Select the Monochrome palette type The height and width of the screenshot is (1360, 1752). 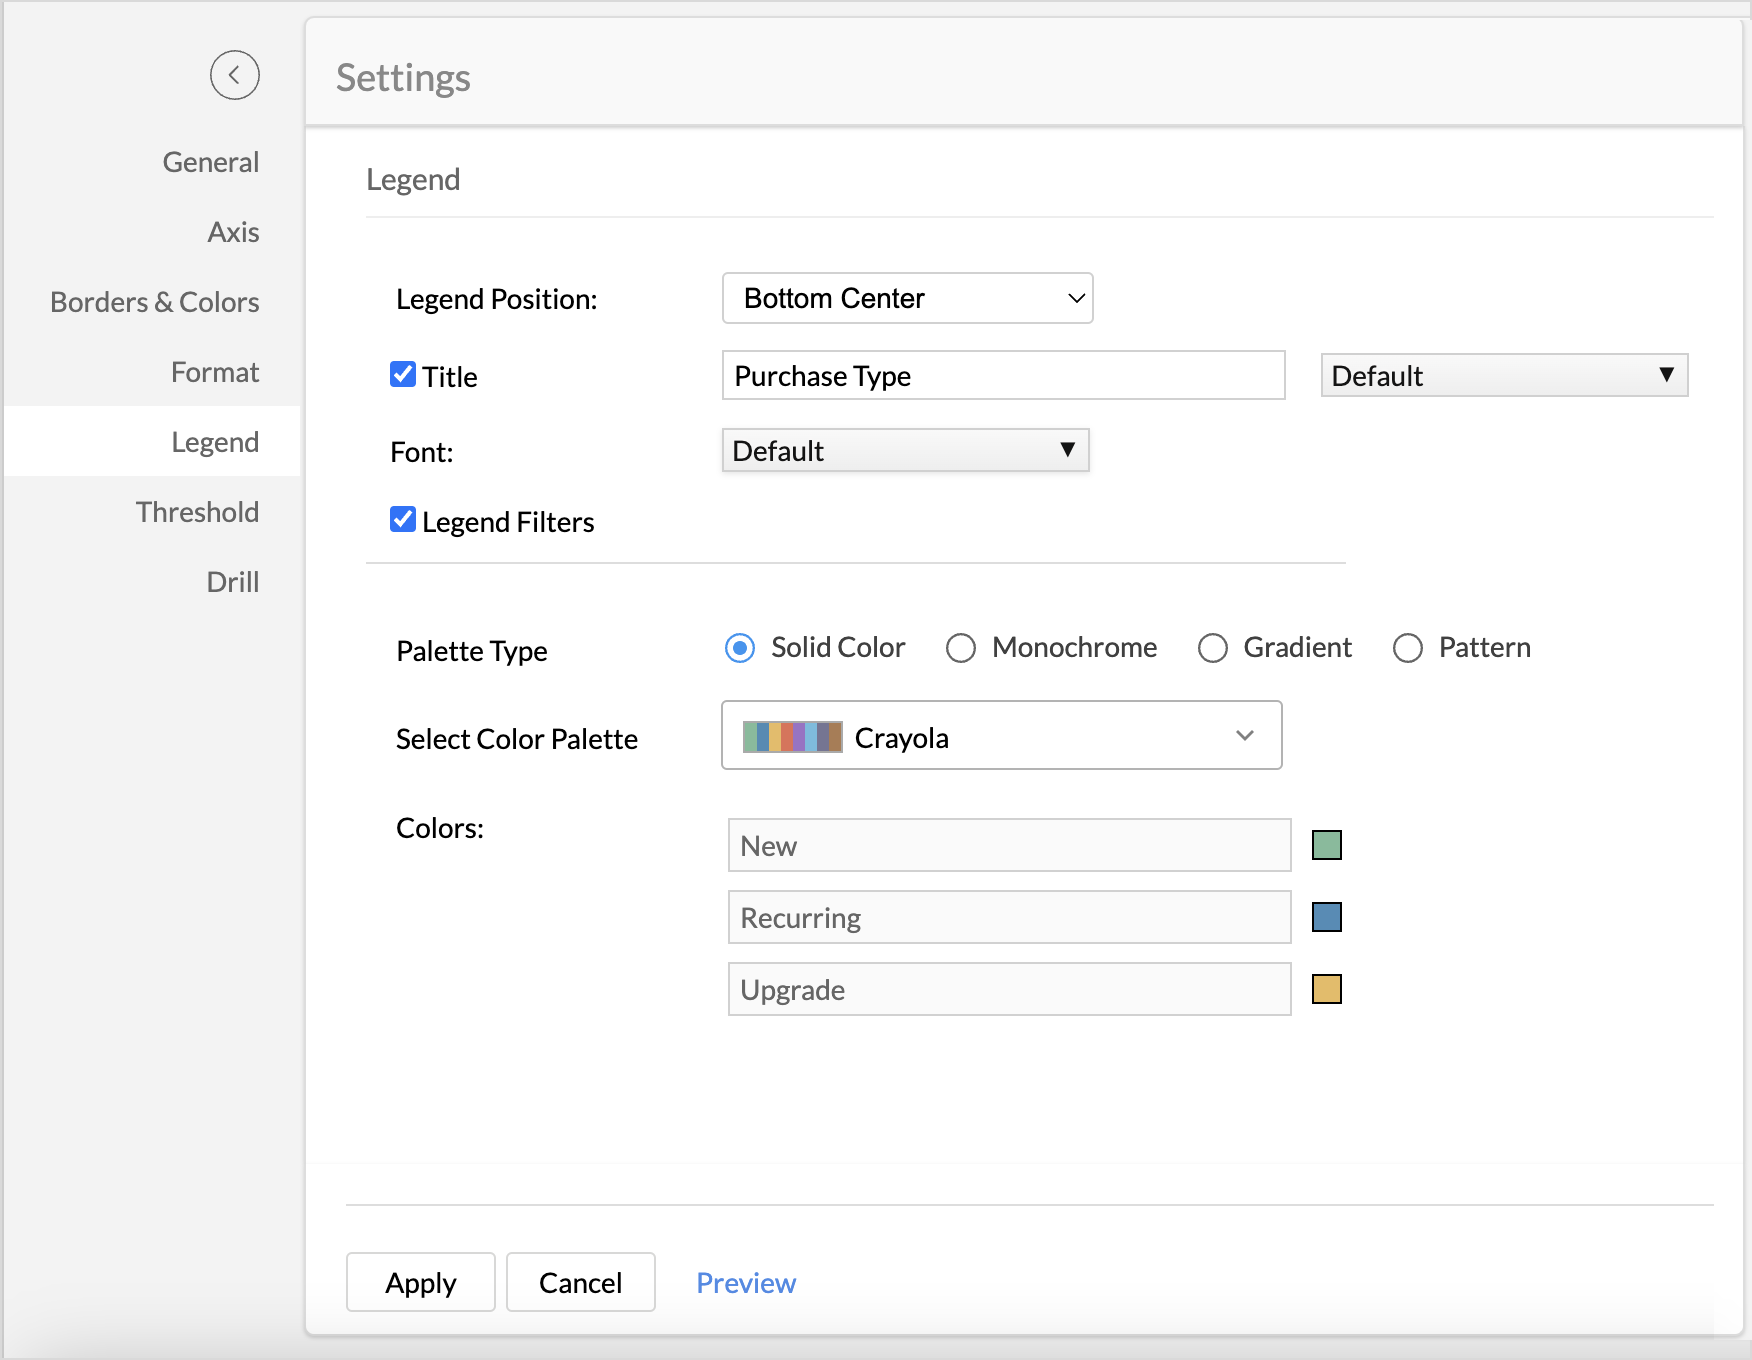[961, 648]
